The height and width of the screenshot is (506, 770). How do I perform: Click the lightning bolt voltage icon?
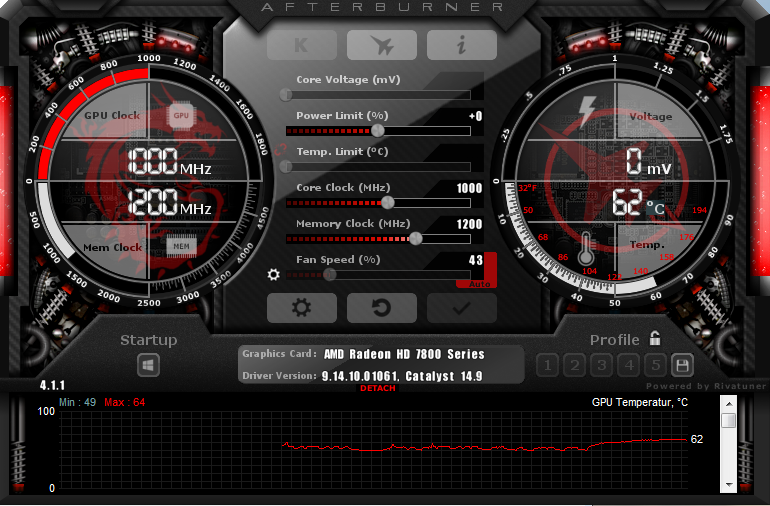click(587, 111)
